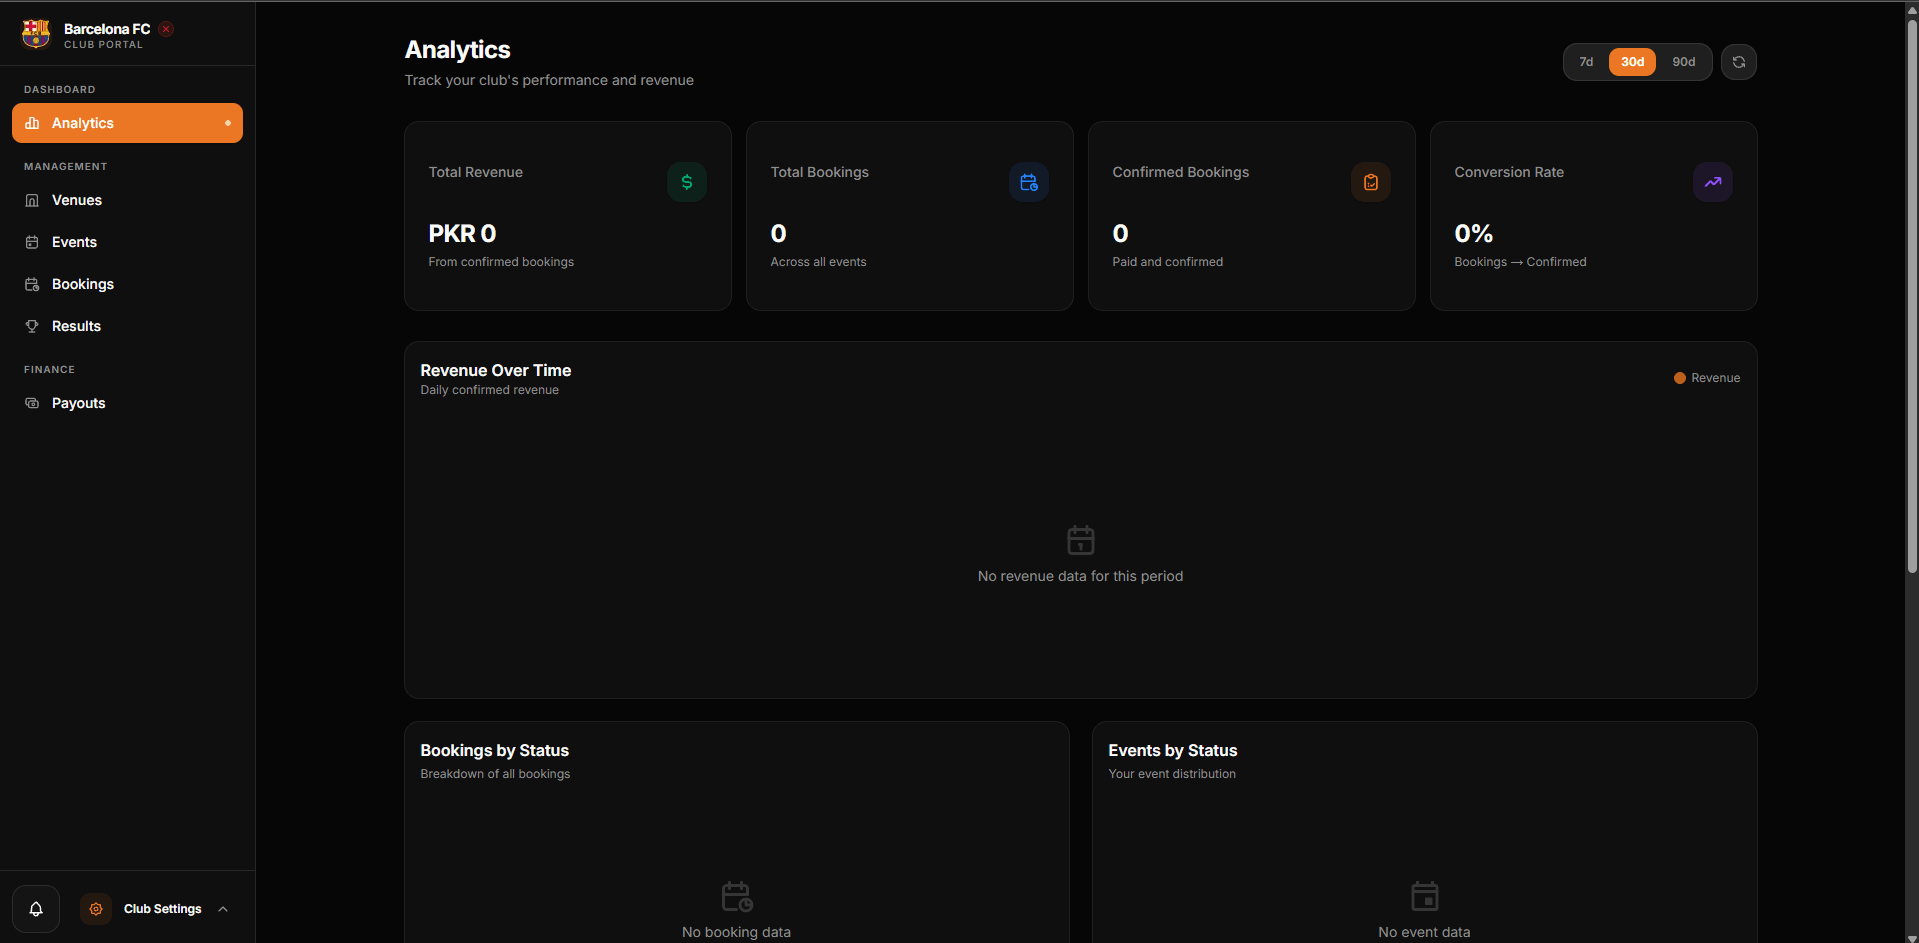Select the 7d time range
Screen dimensions: 1919x943
(1586, 62)
